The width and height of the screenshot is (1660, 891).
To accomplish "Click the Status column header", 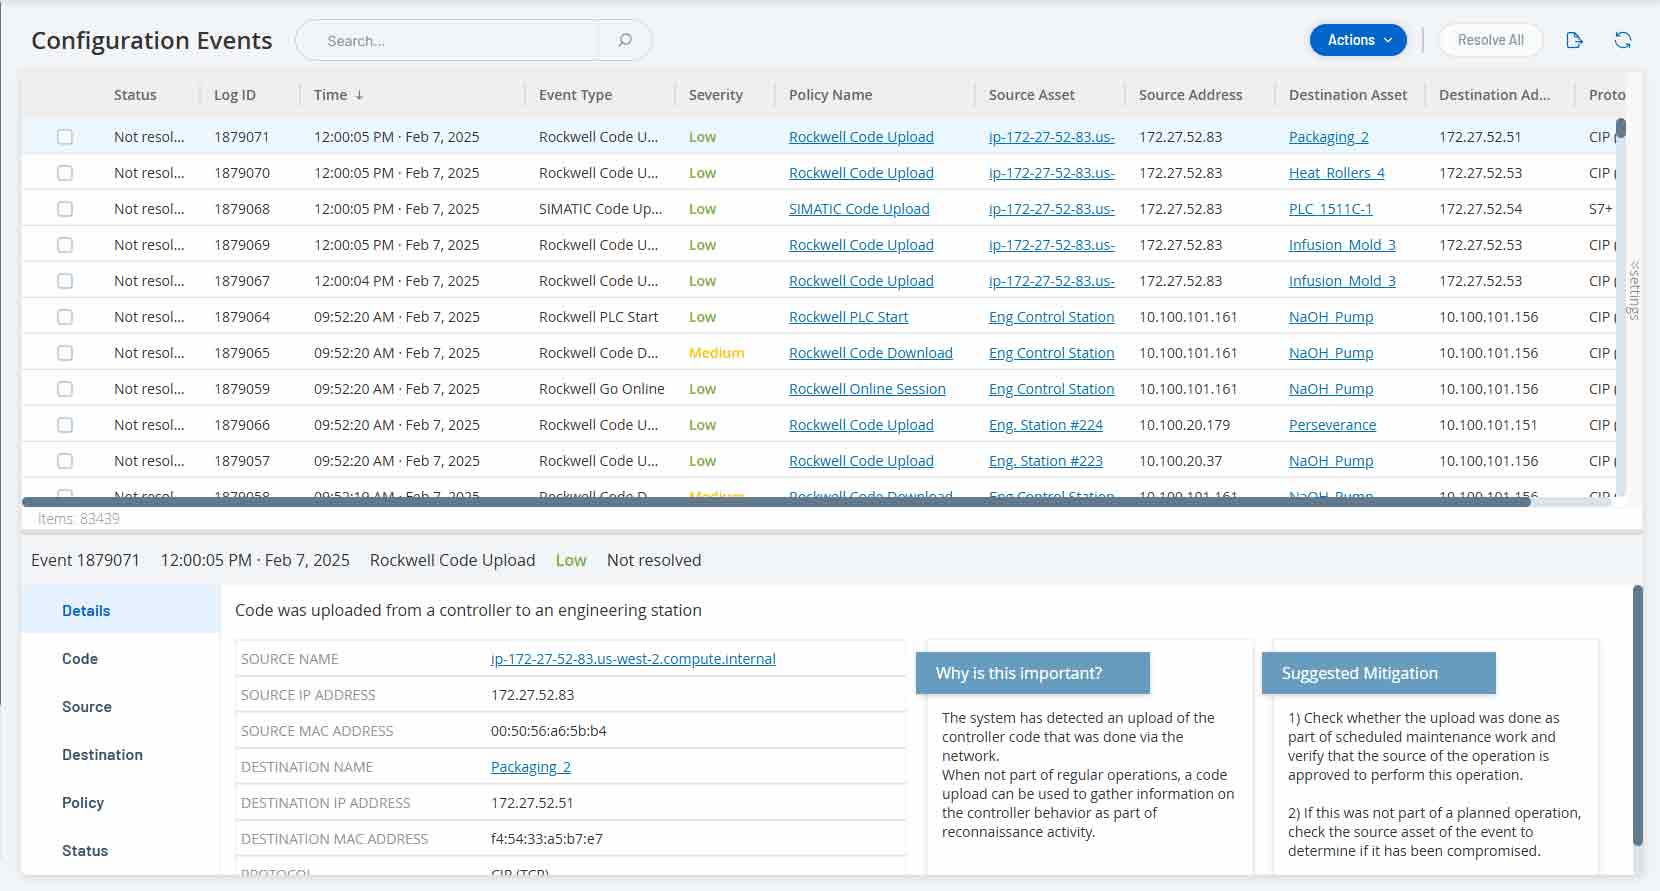I will coord(135,95).
